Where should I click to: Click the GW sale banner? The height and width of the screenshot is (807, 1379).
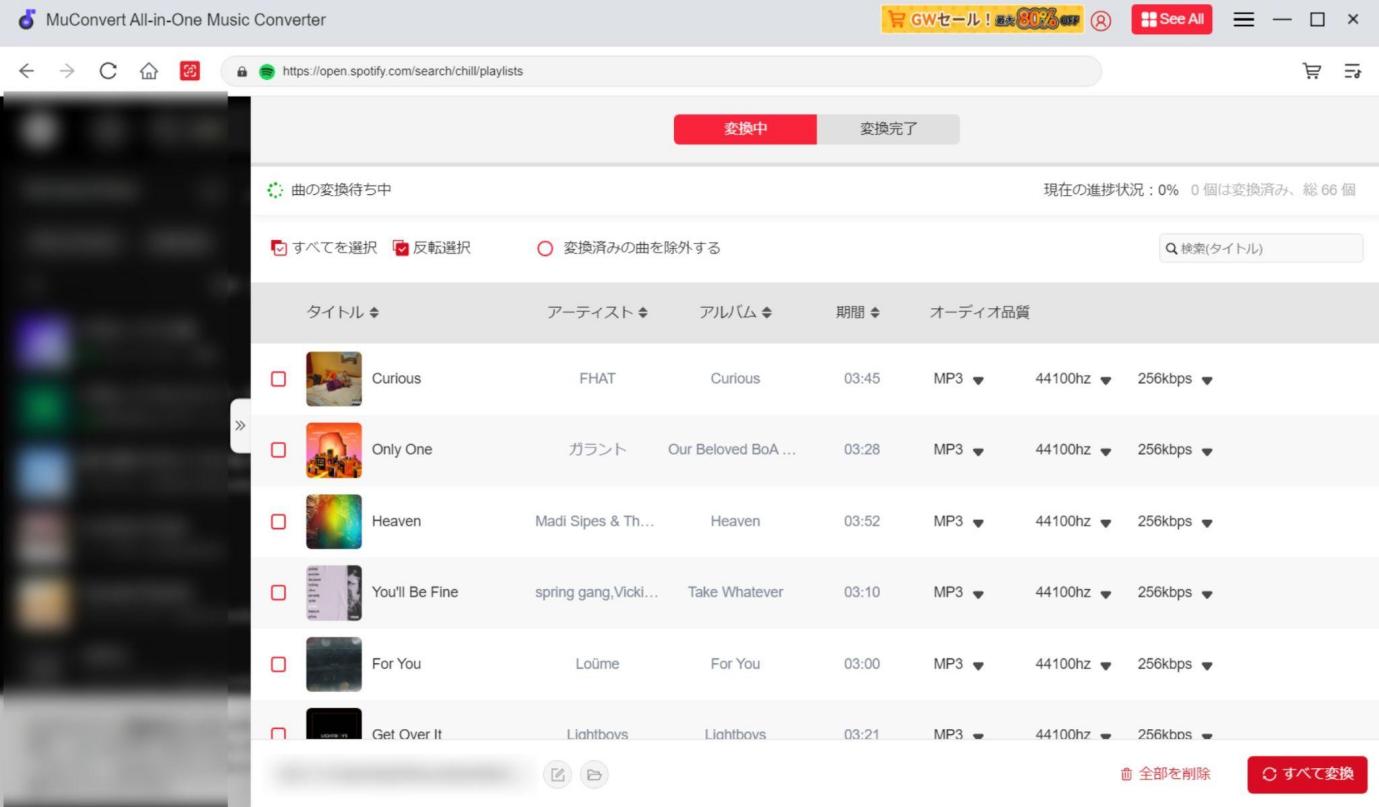coord(982,20)
